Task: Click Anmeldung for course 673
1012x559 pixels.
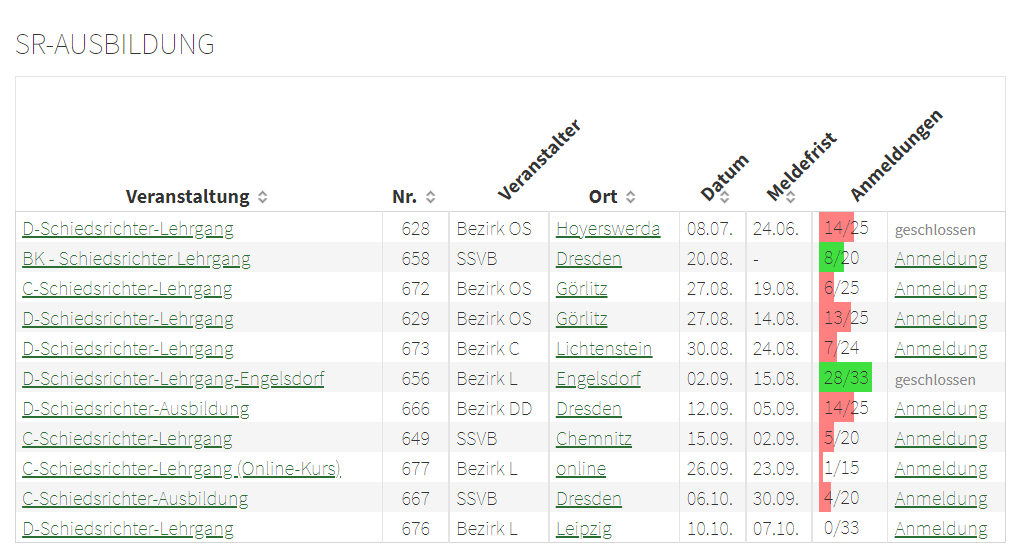Action: point(941,349)
